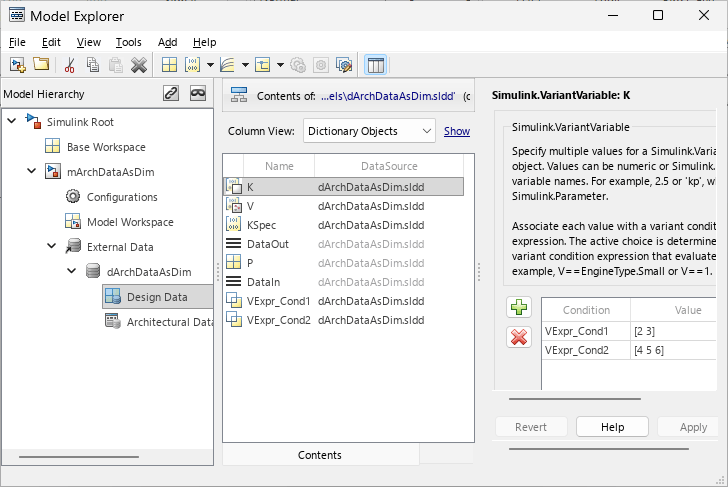The height and width of the screenshot is (487, 728).
Task: Click the New Model toolbar icon
Action: [x=18, y=65]
